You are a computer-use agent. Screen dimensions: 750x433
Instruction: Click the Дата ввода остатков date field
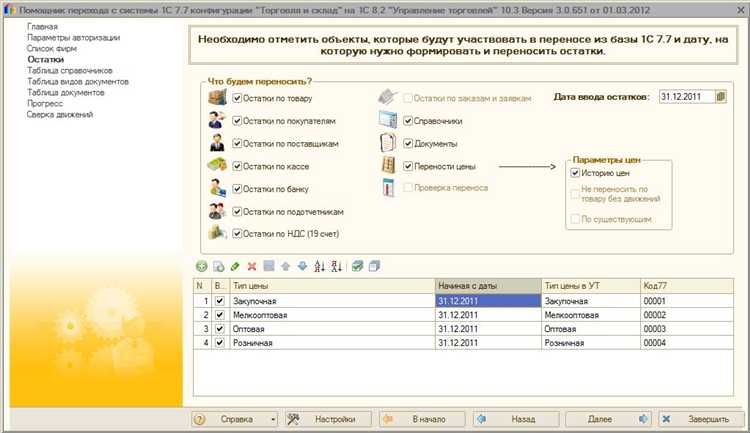684,97
